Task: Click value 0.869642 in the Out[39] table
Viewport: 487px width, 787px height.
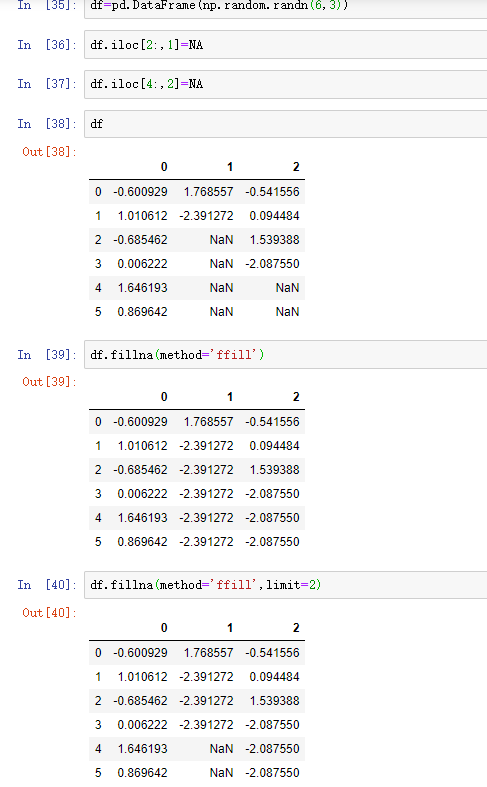Action: 143,542
